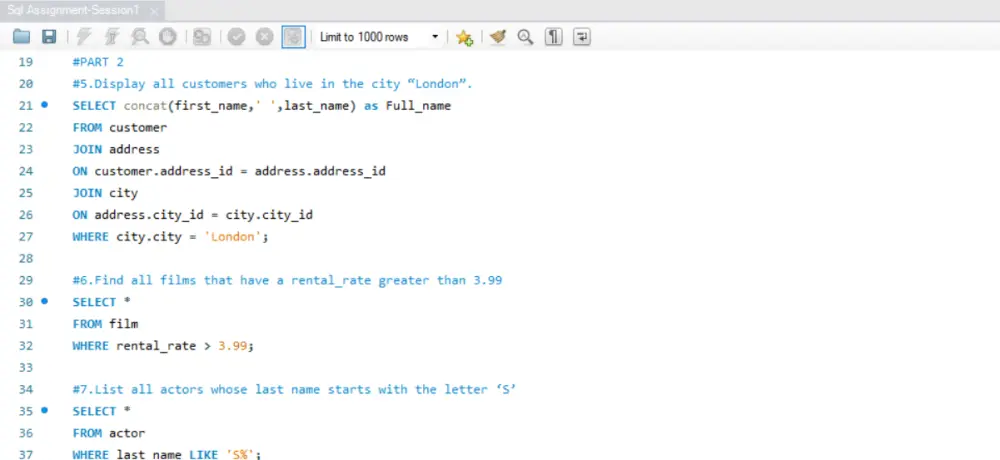1000x460 pixels.
Task: Click line number 33 in the gutter
Action: [26, 367]
